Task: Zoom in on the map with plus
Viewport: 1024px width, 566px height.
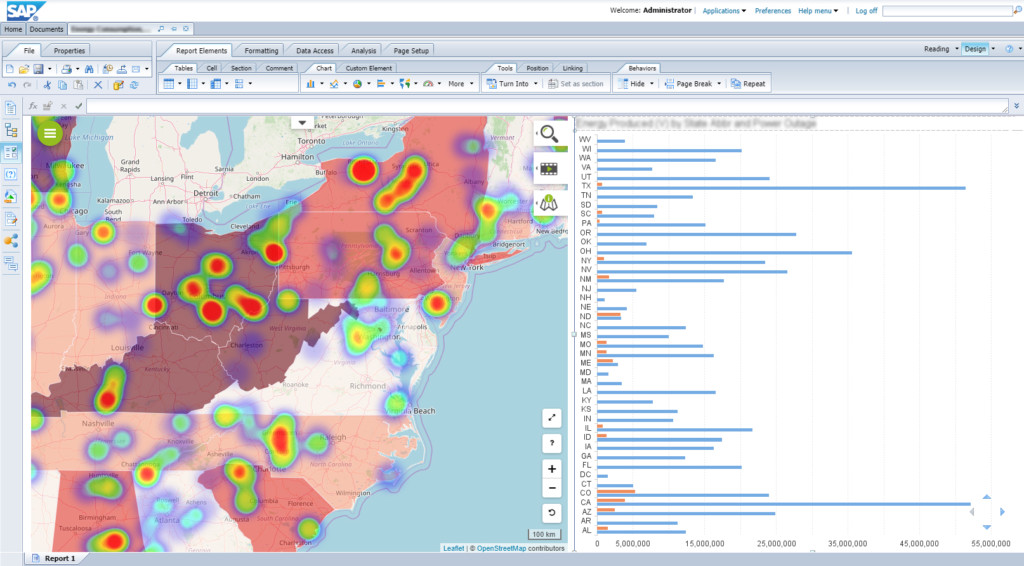Action: point(552,469)
